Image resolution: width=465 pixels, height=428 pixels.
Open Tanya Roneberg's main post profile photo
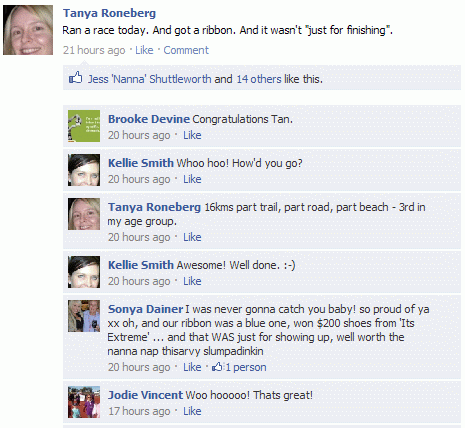click(28, 30)
